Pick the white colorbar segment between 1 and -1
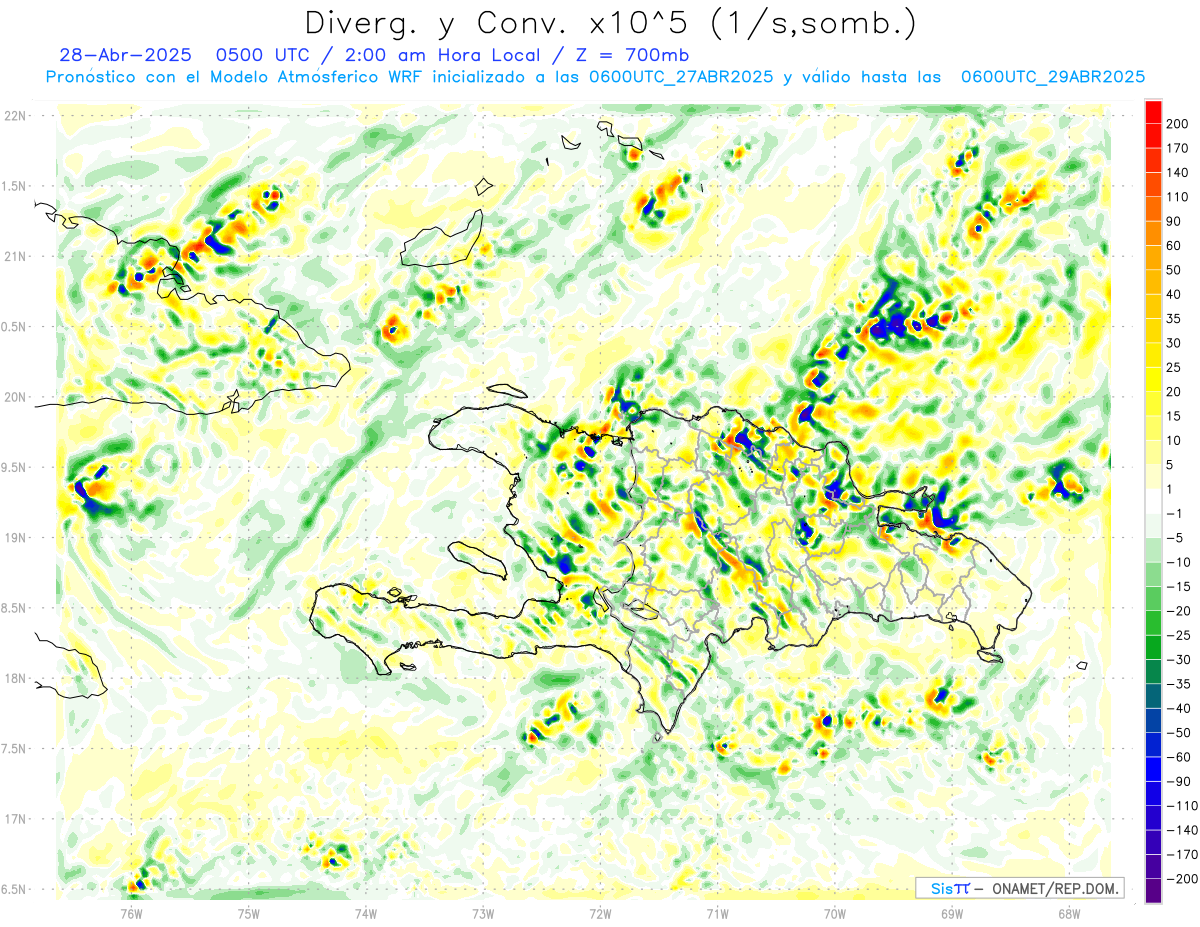The height and width of the screenshot is (927, 1200). click(x=1153, y=501)
